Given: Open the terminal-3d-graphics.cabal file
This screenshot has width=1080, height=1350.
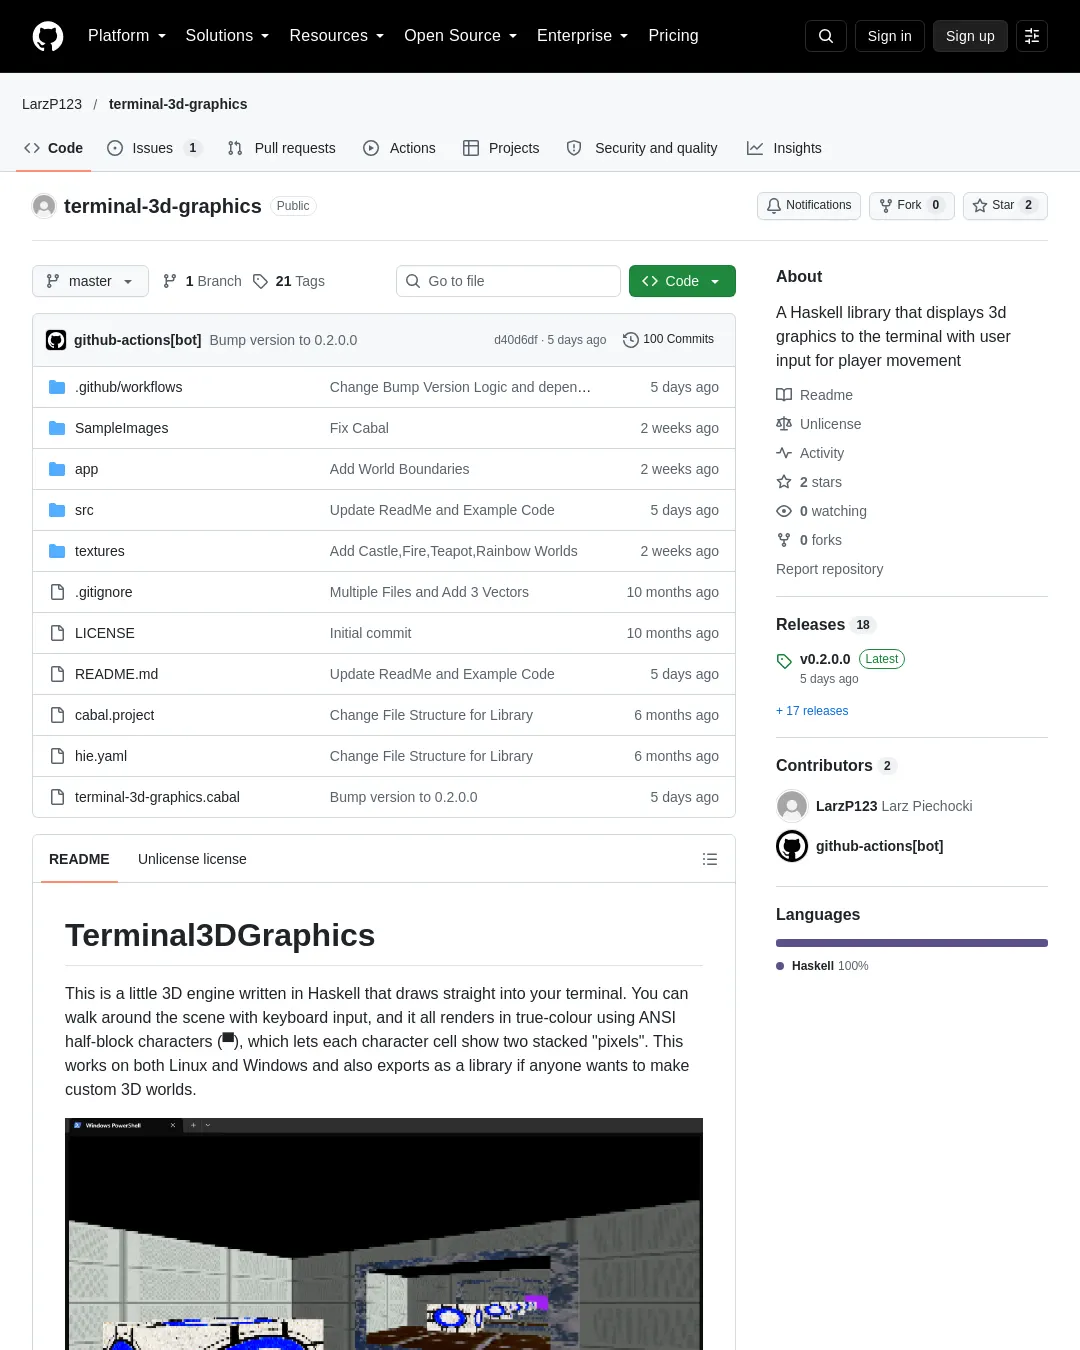Looking at the screenshot, I should (x=157, y=797).
